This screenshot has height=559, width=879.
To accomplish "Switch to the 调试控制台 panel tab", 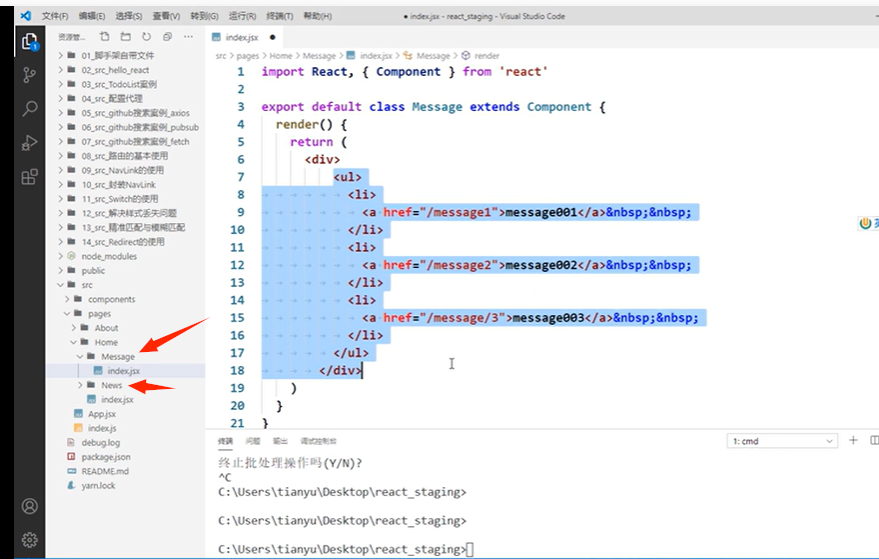I will point(318,441).
